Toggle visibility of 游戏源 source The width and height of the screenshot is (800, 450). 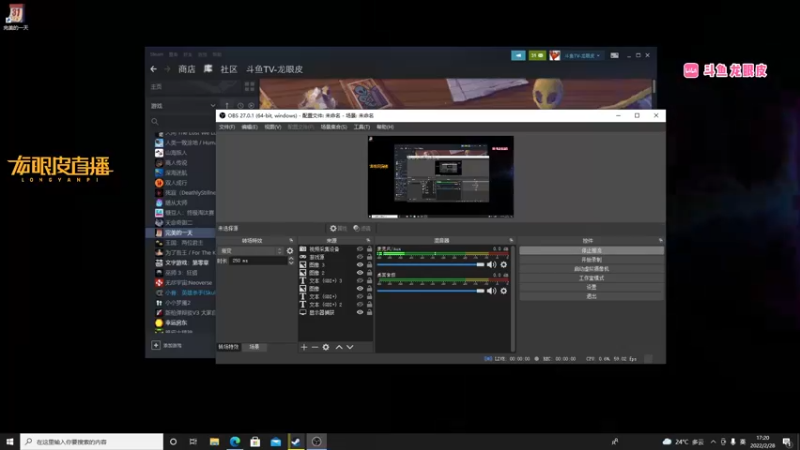(360, 257)
